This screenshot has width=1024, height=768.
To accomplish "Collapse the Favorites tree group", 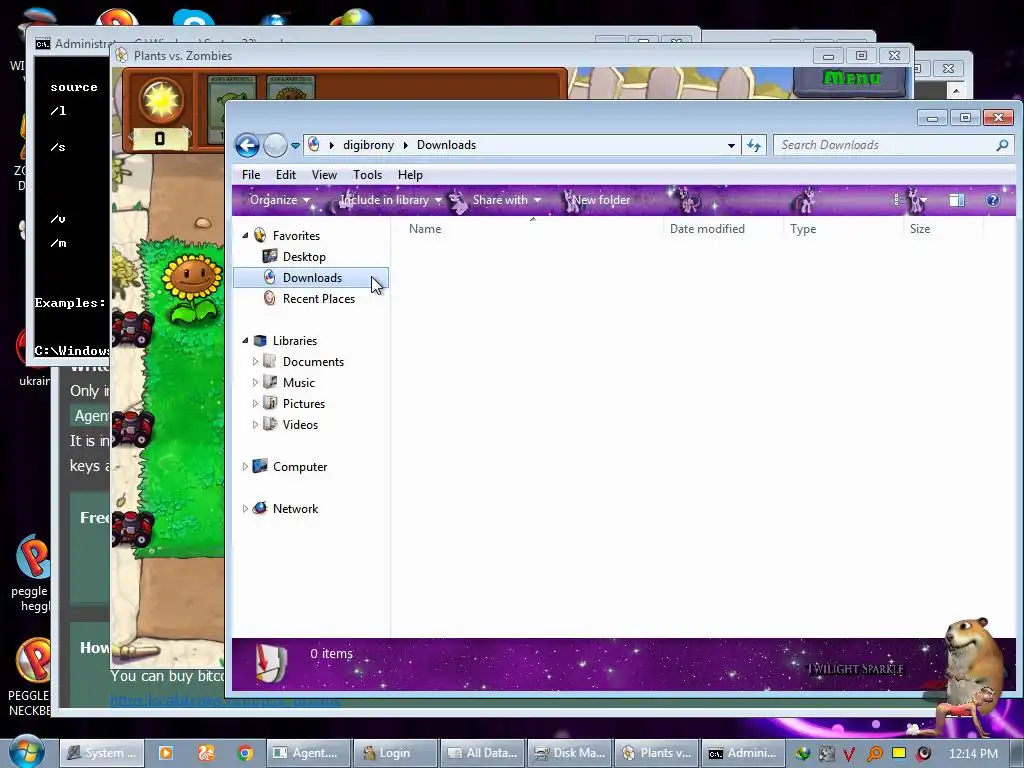I will click(246, 235).
